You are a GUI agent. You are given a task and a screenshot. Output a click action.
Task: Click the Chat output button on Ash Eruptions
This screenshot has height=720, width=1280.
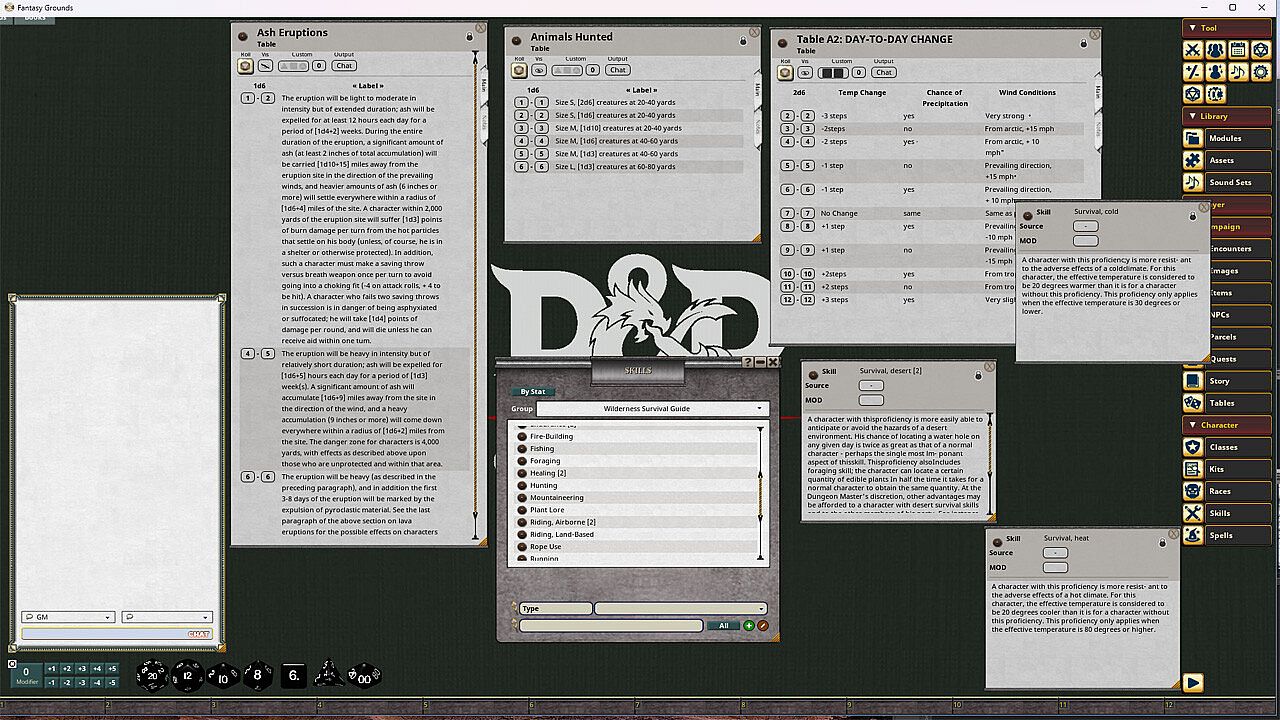[344, 66]
